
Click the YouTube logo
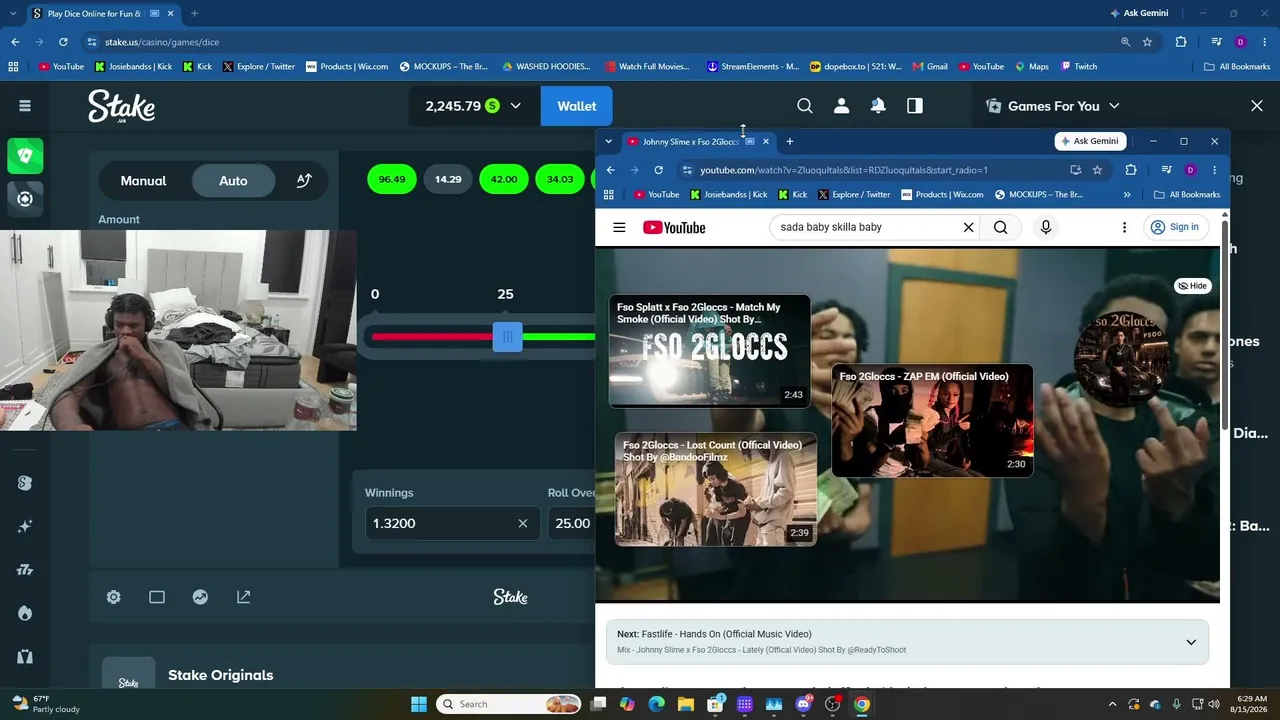click(674, 228)
